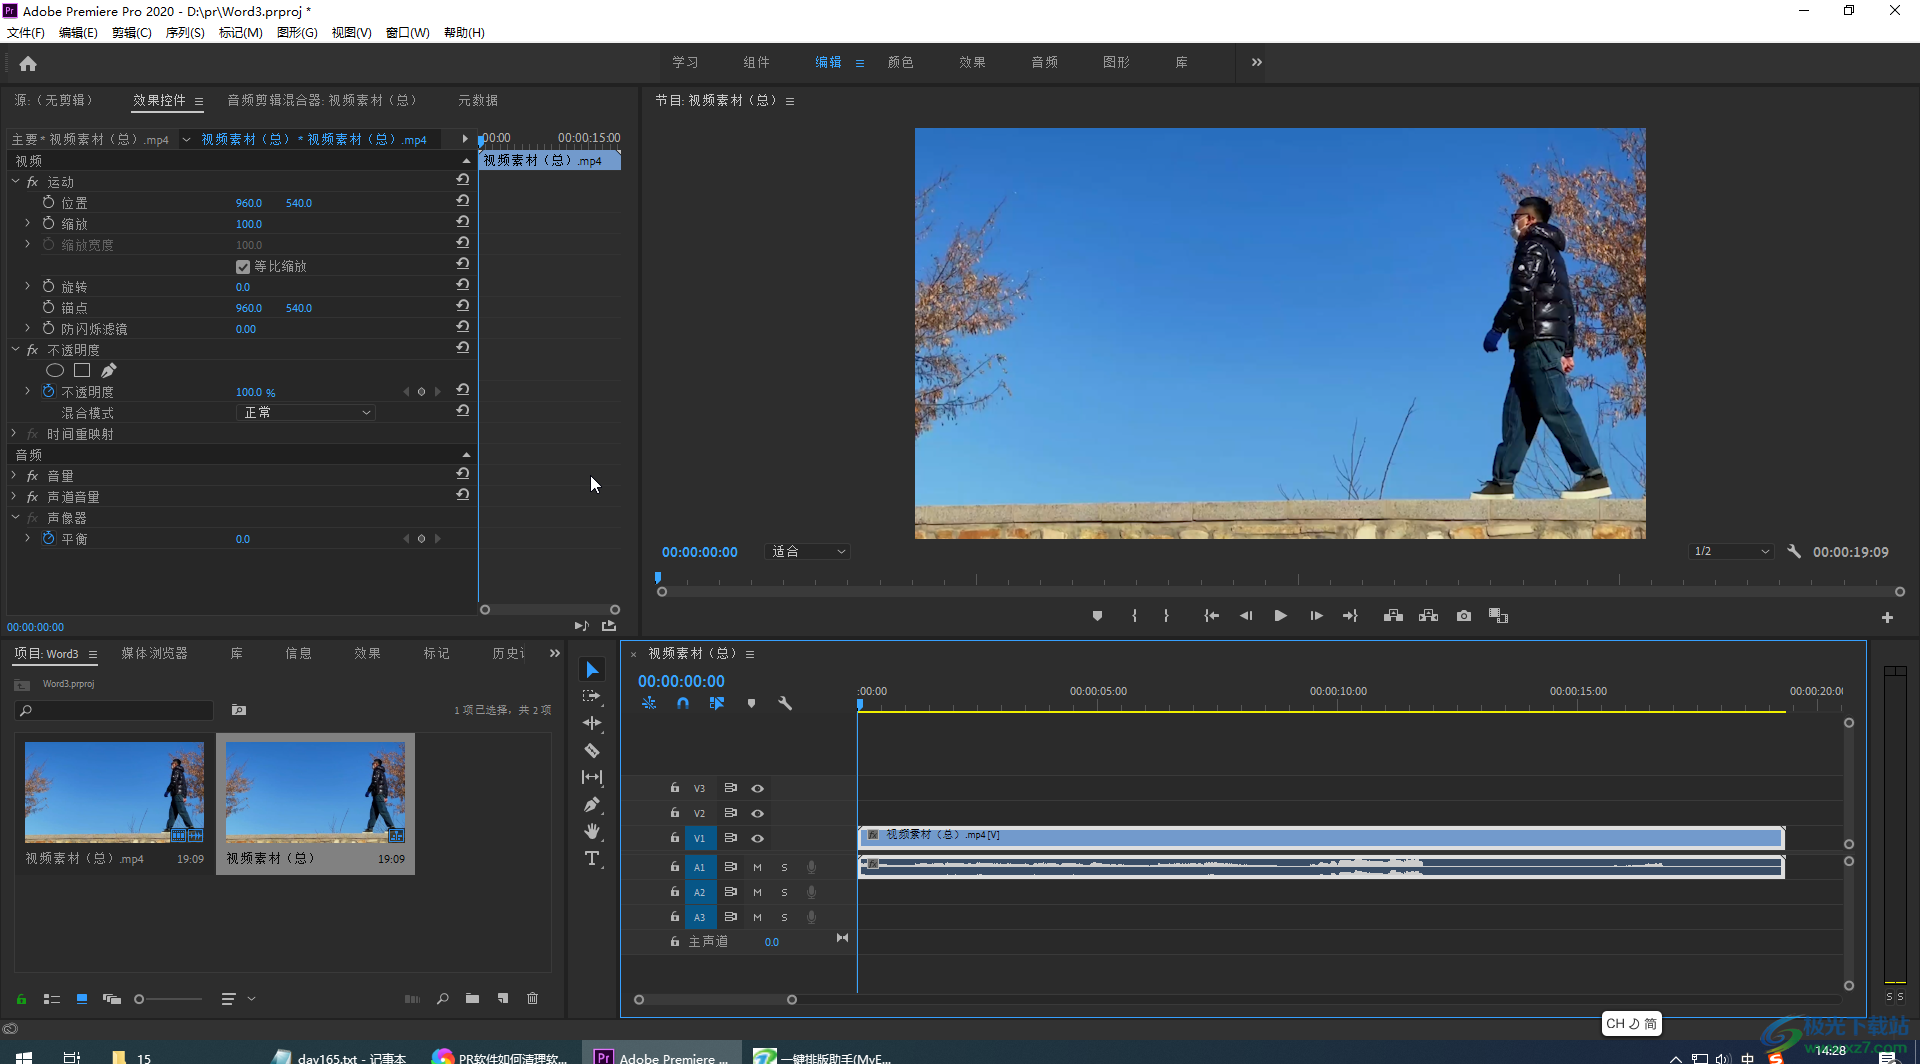Click the Export Frame camera icon
The width and height of the screenshot is (1920, 1064).
point(1464,616)
